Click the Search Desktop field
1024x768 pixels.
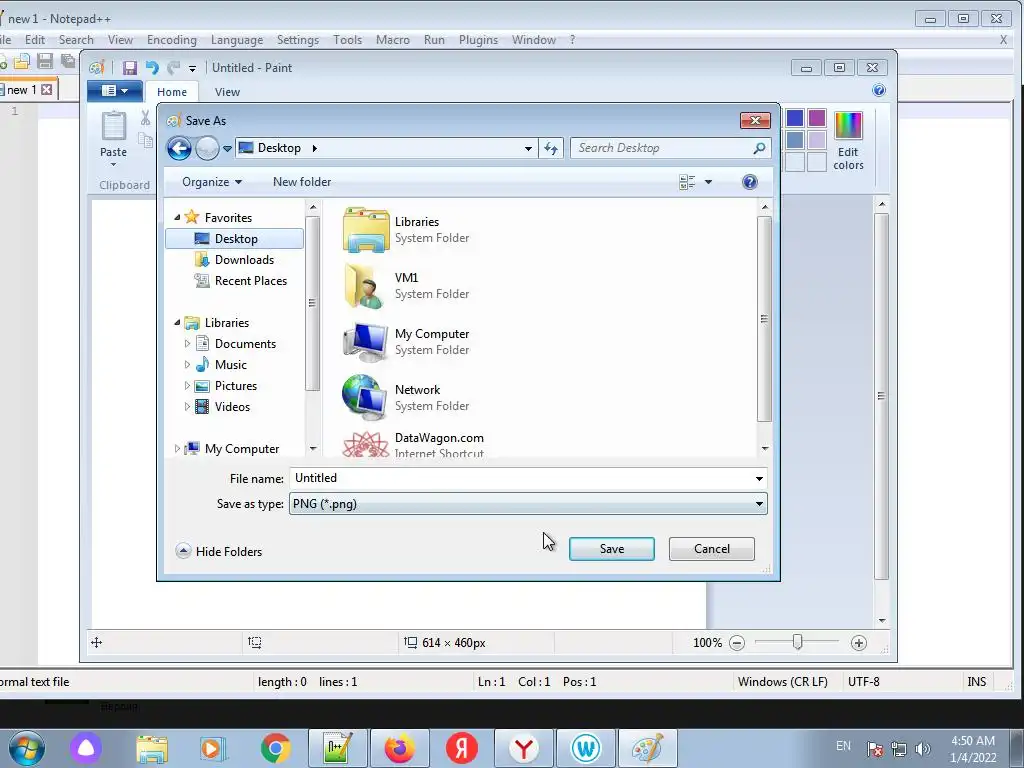670,148
